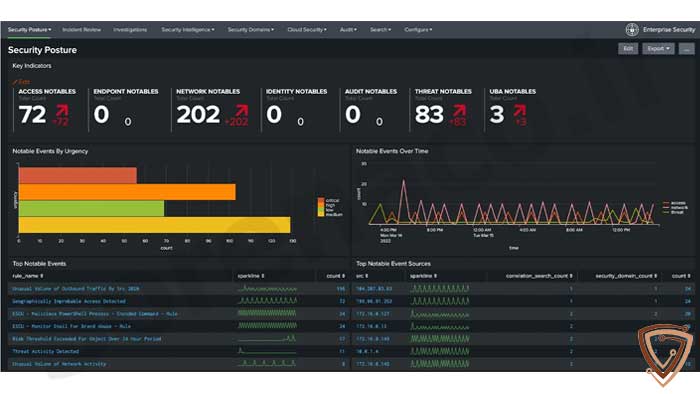
Task: Click the critical urgency red bar
Action: coord(78,175)
